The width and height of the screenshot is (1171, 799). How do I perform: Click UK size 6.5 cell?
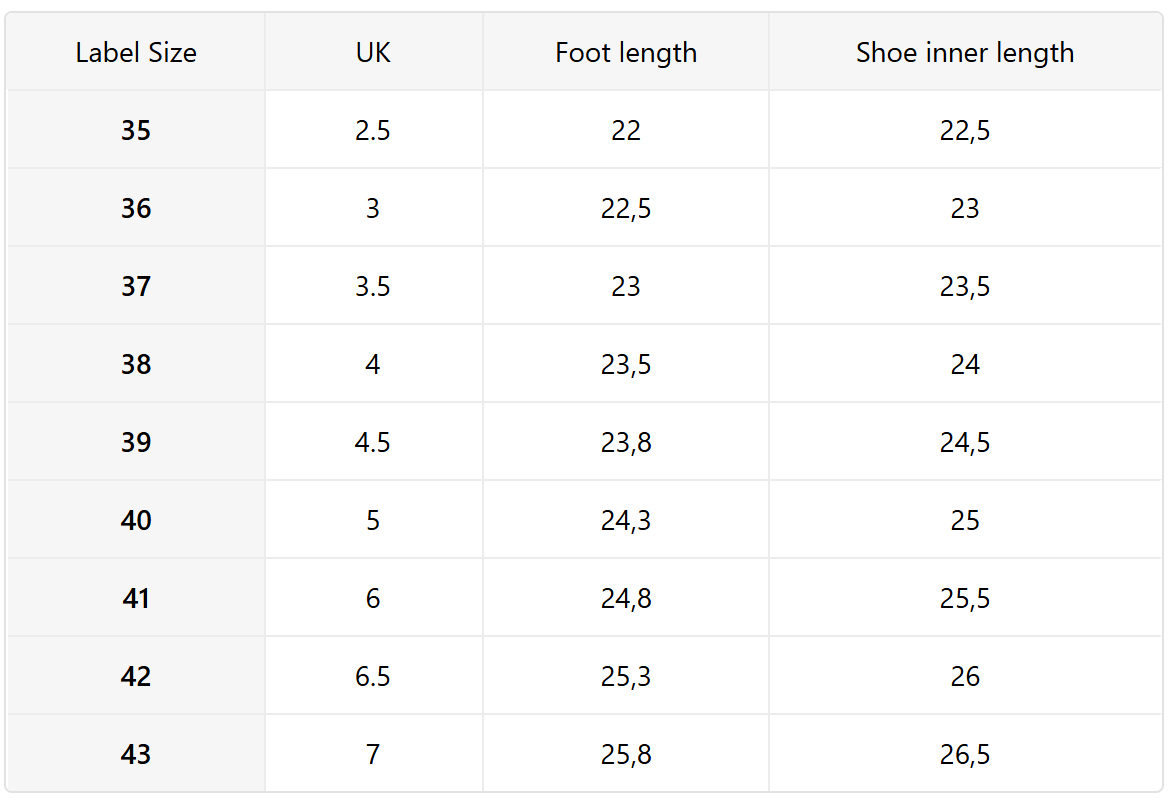tap(373, 676)
